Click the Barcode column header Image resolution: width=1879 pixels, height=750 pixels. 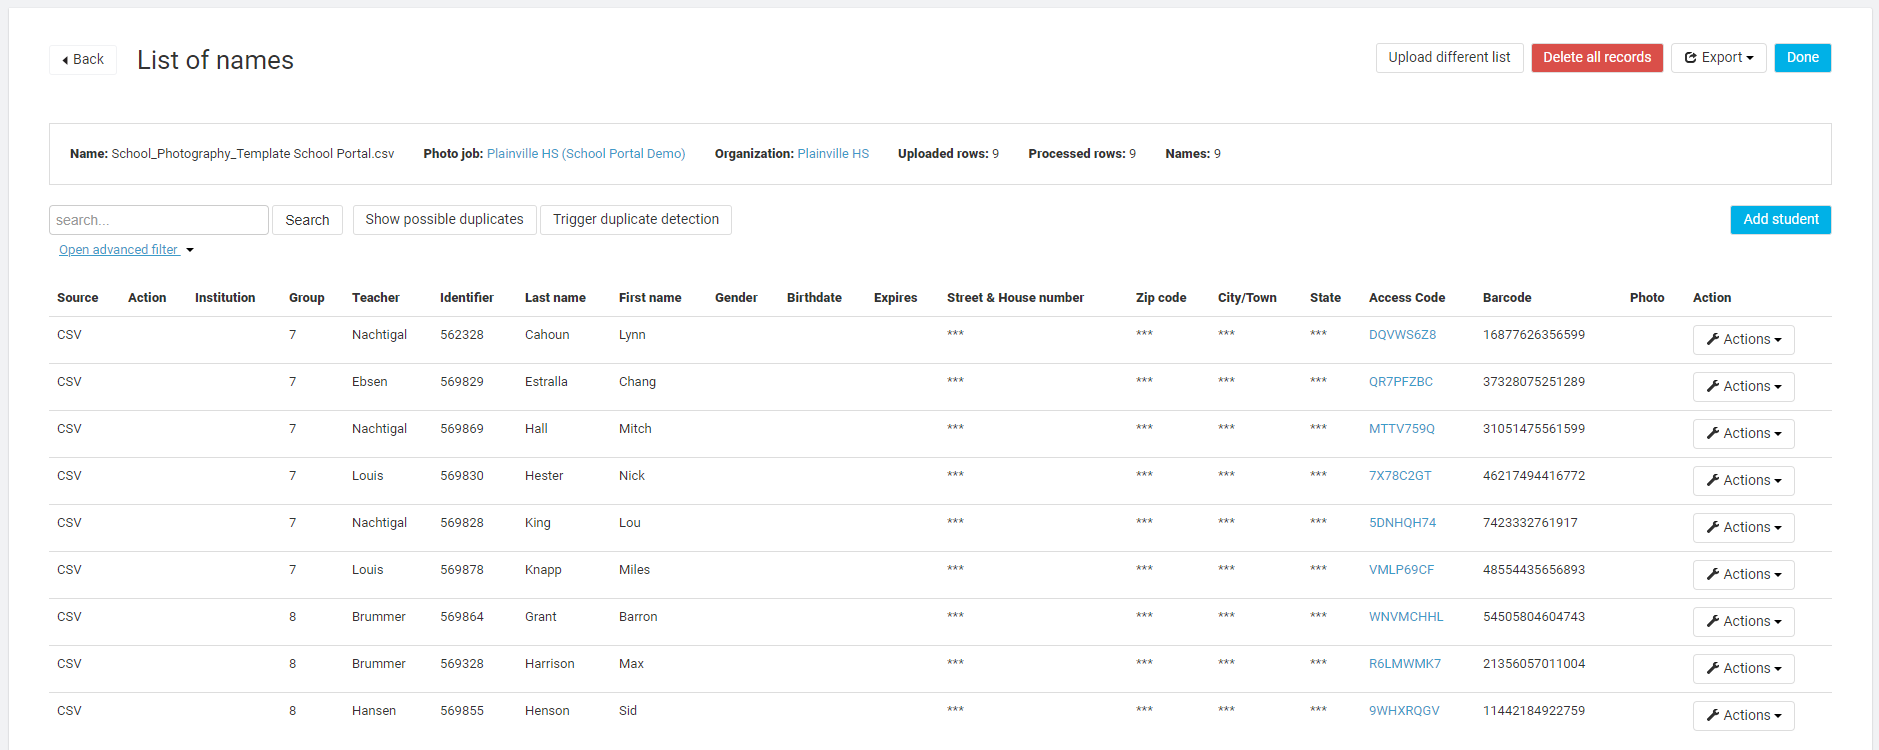1507,298
